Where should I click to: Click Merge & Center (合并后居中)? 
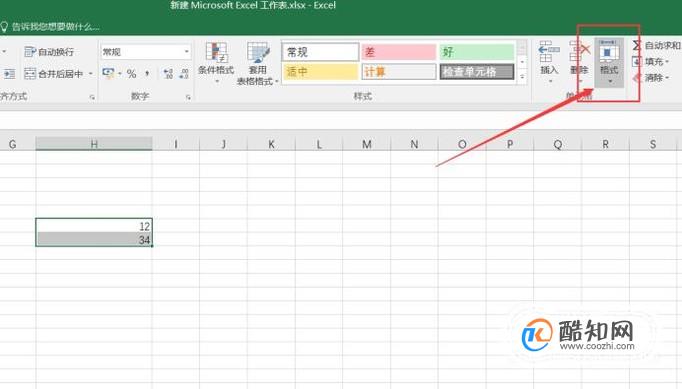pos(53,74)
